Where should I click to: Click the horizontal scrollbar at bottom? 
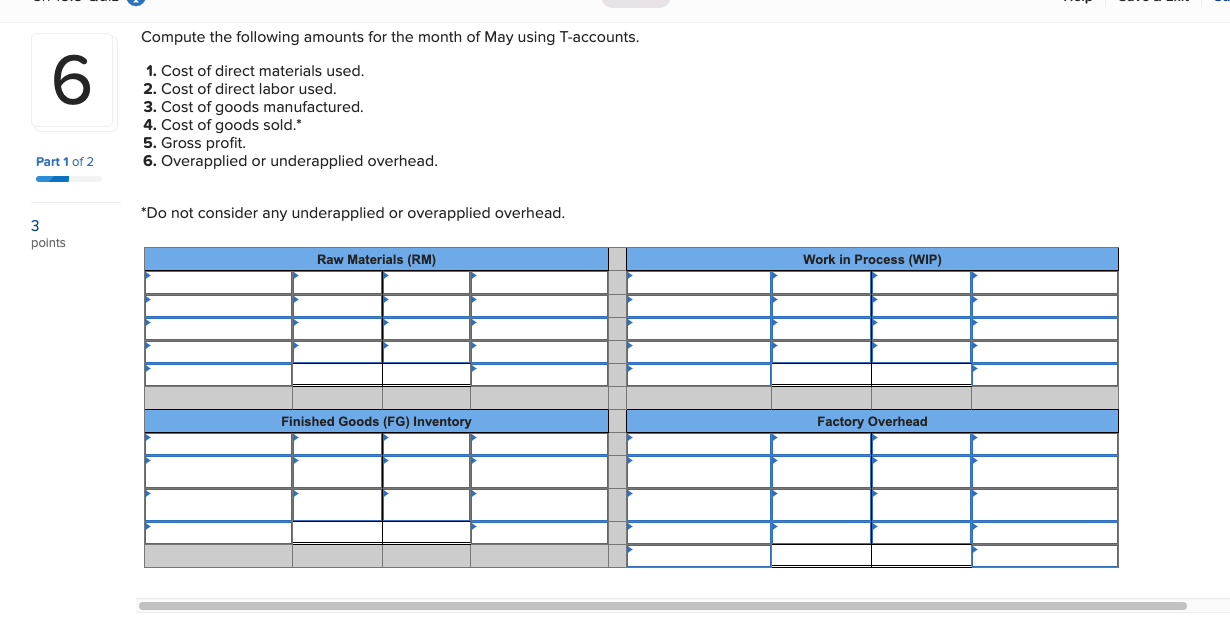[x=662, y=606]
